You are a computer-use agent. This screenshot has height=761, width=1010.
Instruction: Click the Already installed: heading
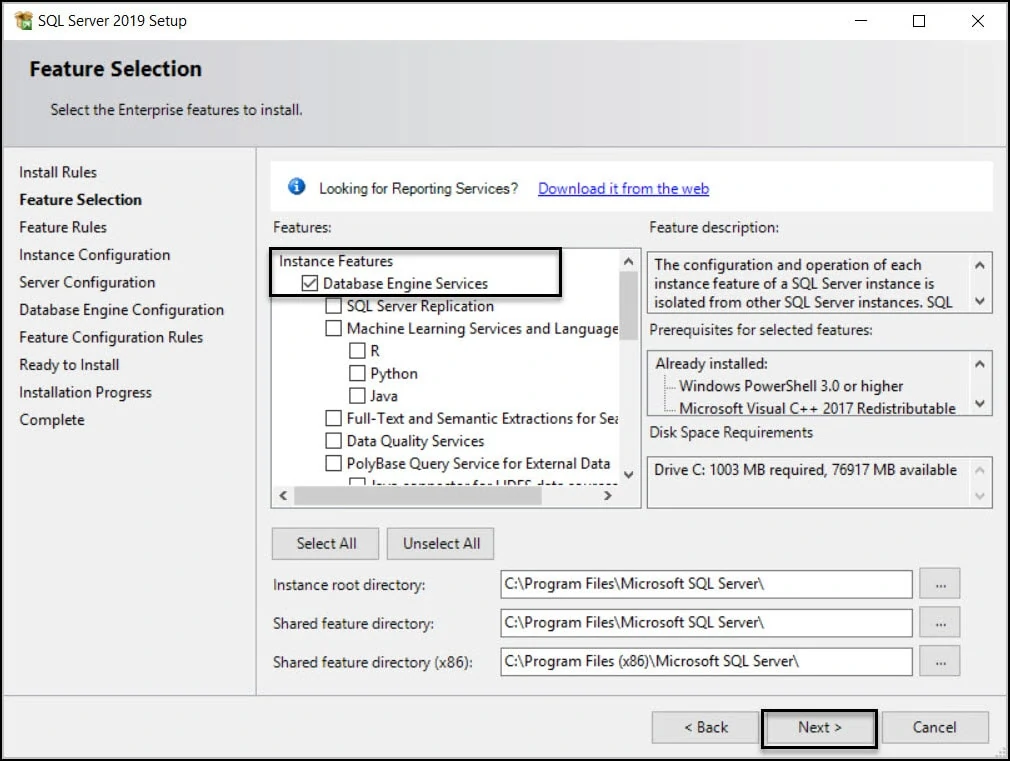coord(711,363)
